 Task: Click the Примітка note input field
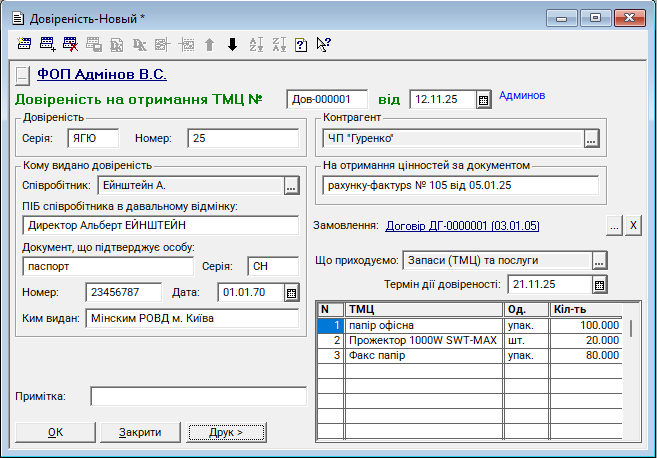pyautogui.click(x=198, y=397)
